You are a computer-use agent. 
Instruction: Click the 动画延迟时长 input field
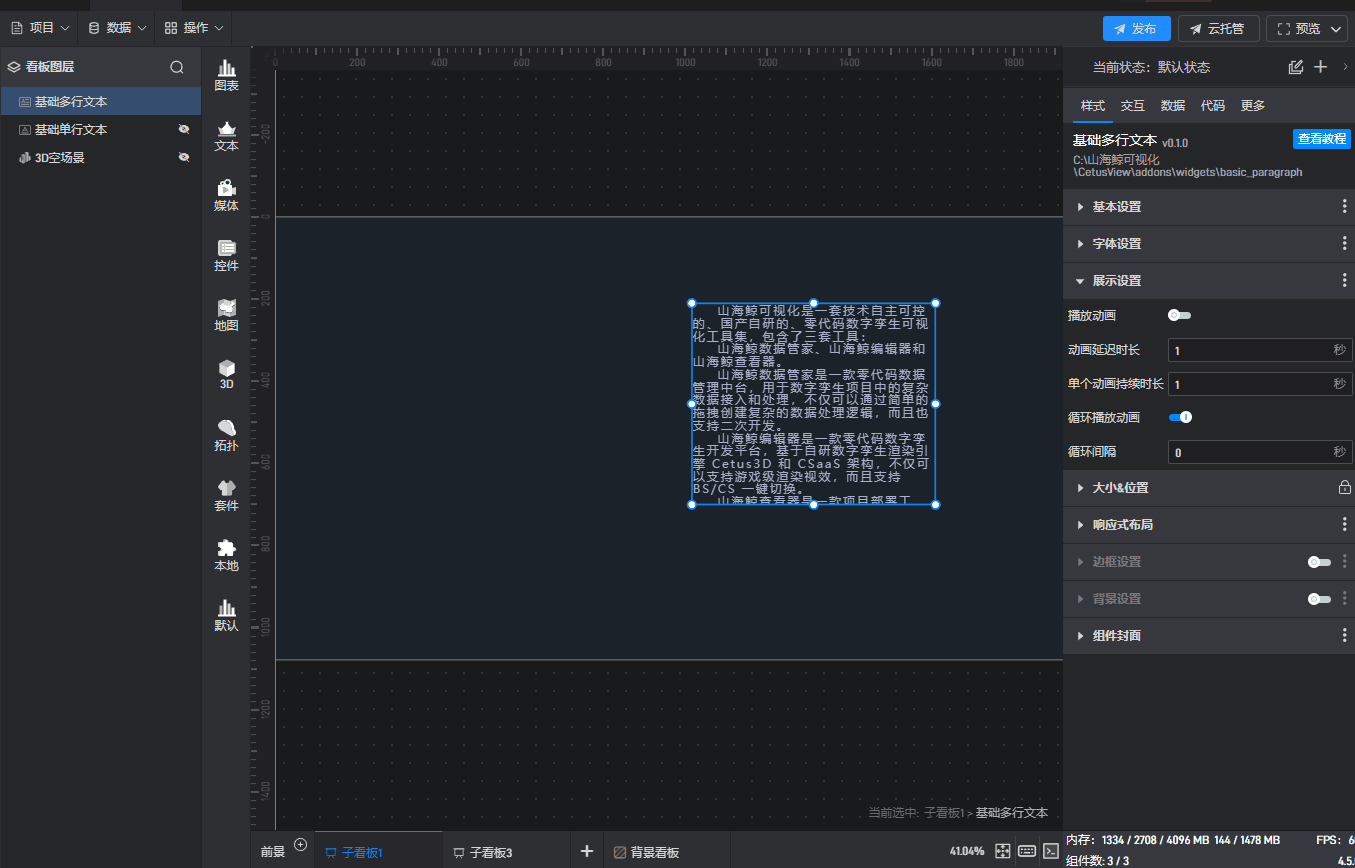[x=1260, y=350]
